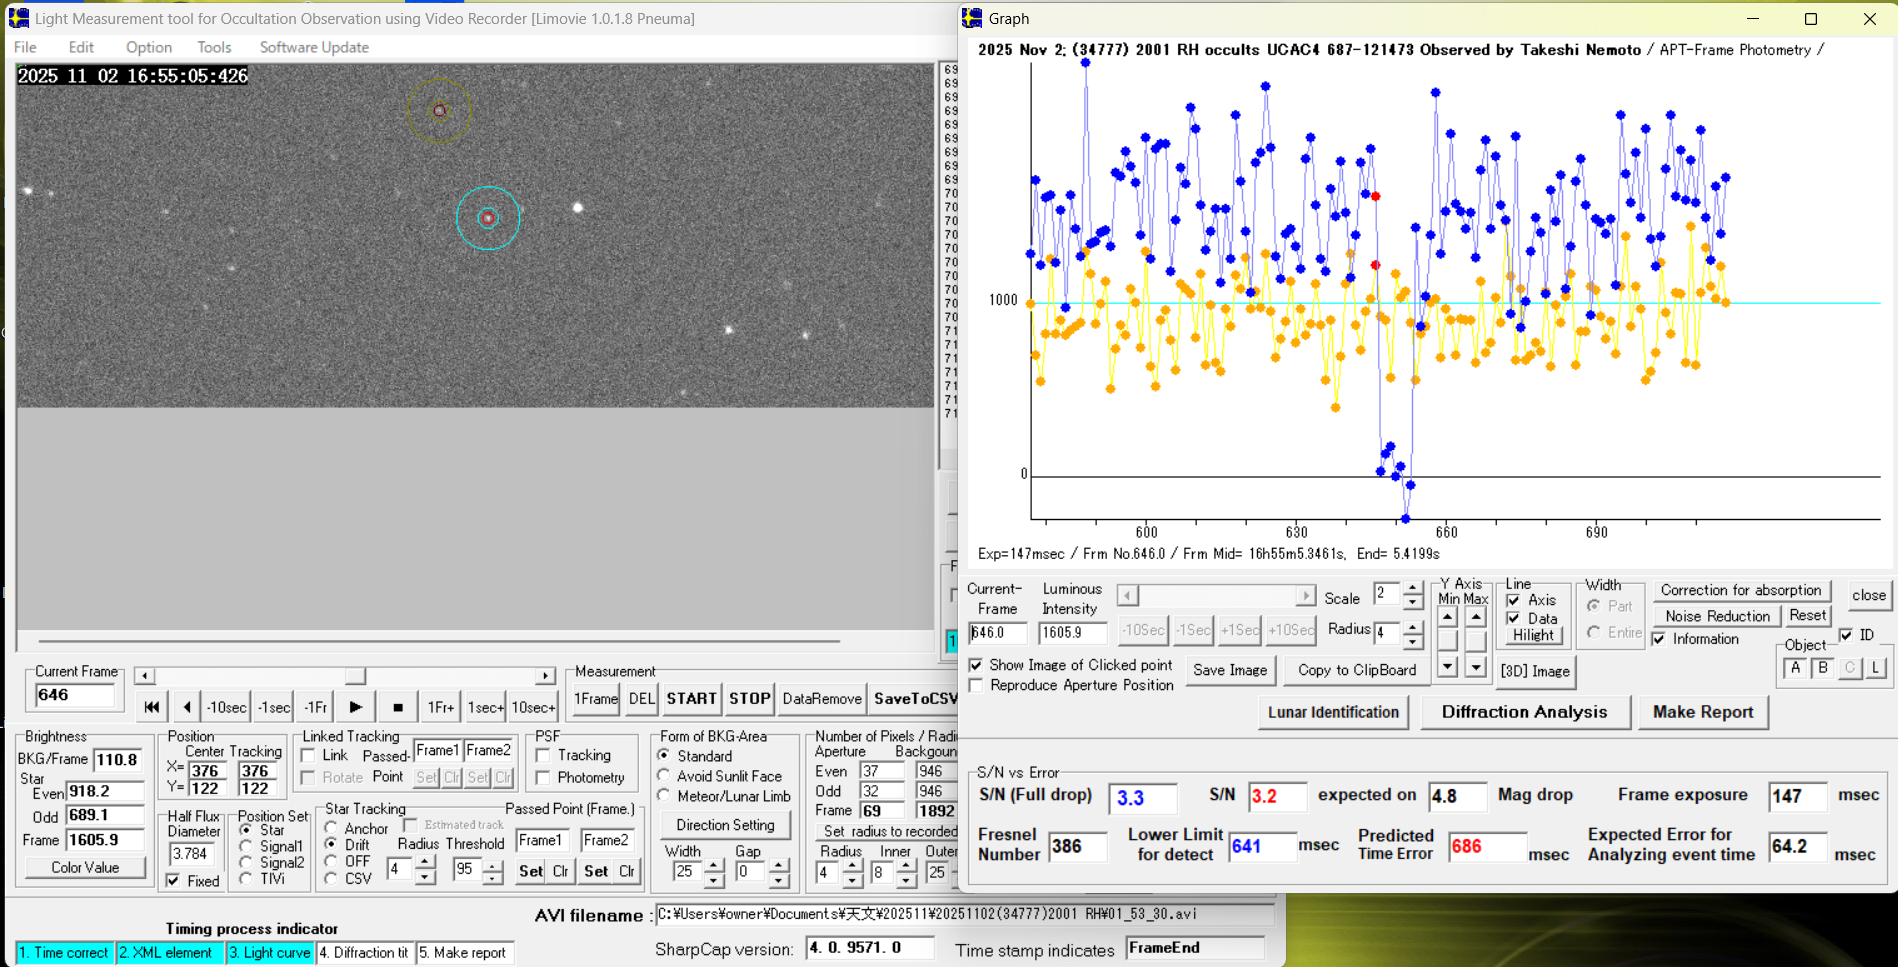1898x967 pixels.
Task: Click Y Axis Max down arrow
Action: point(1476,667)
